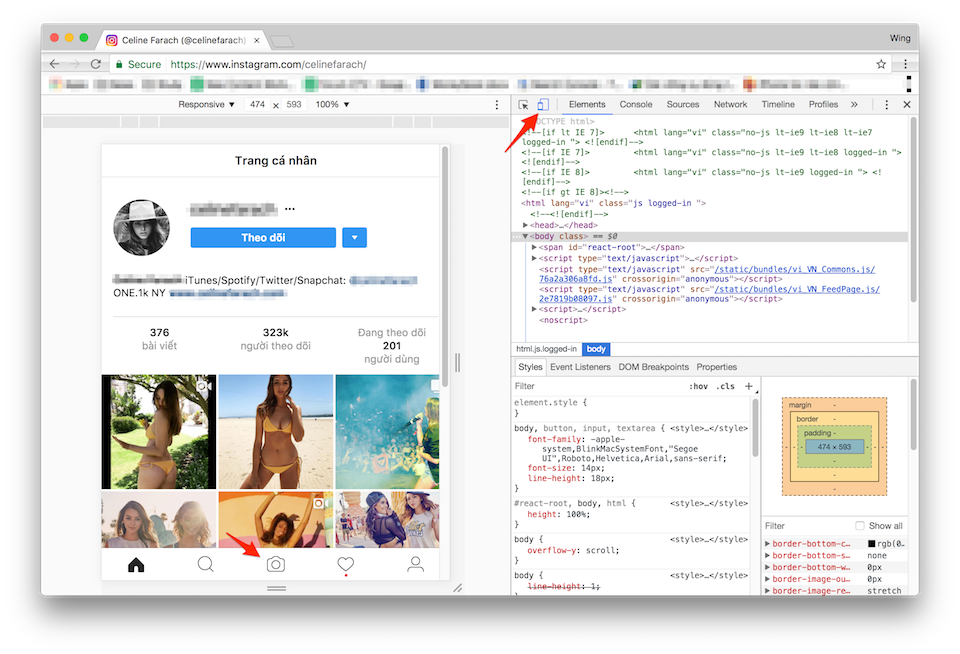The height and width of the screenshot is (654, 960).
Task: Select the Styles tab
Action: [x=530, y=367]
